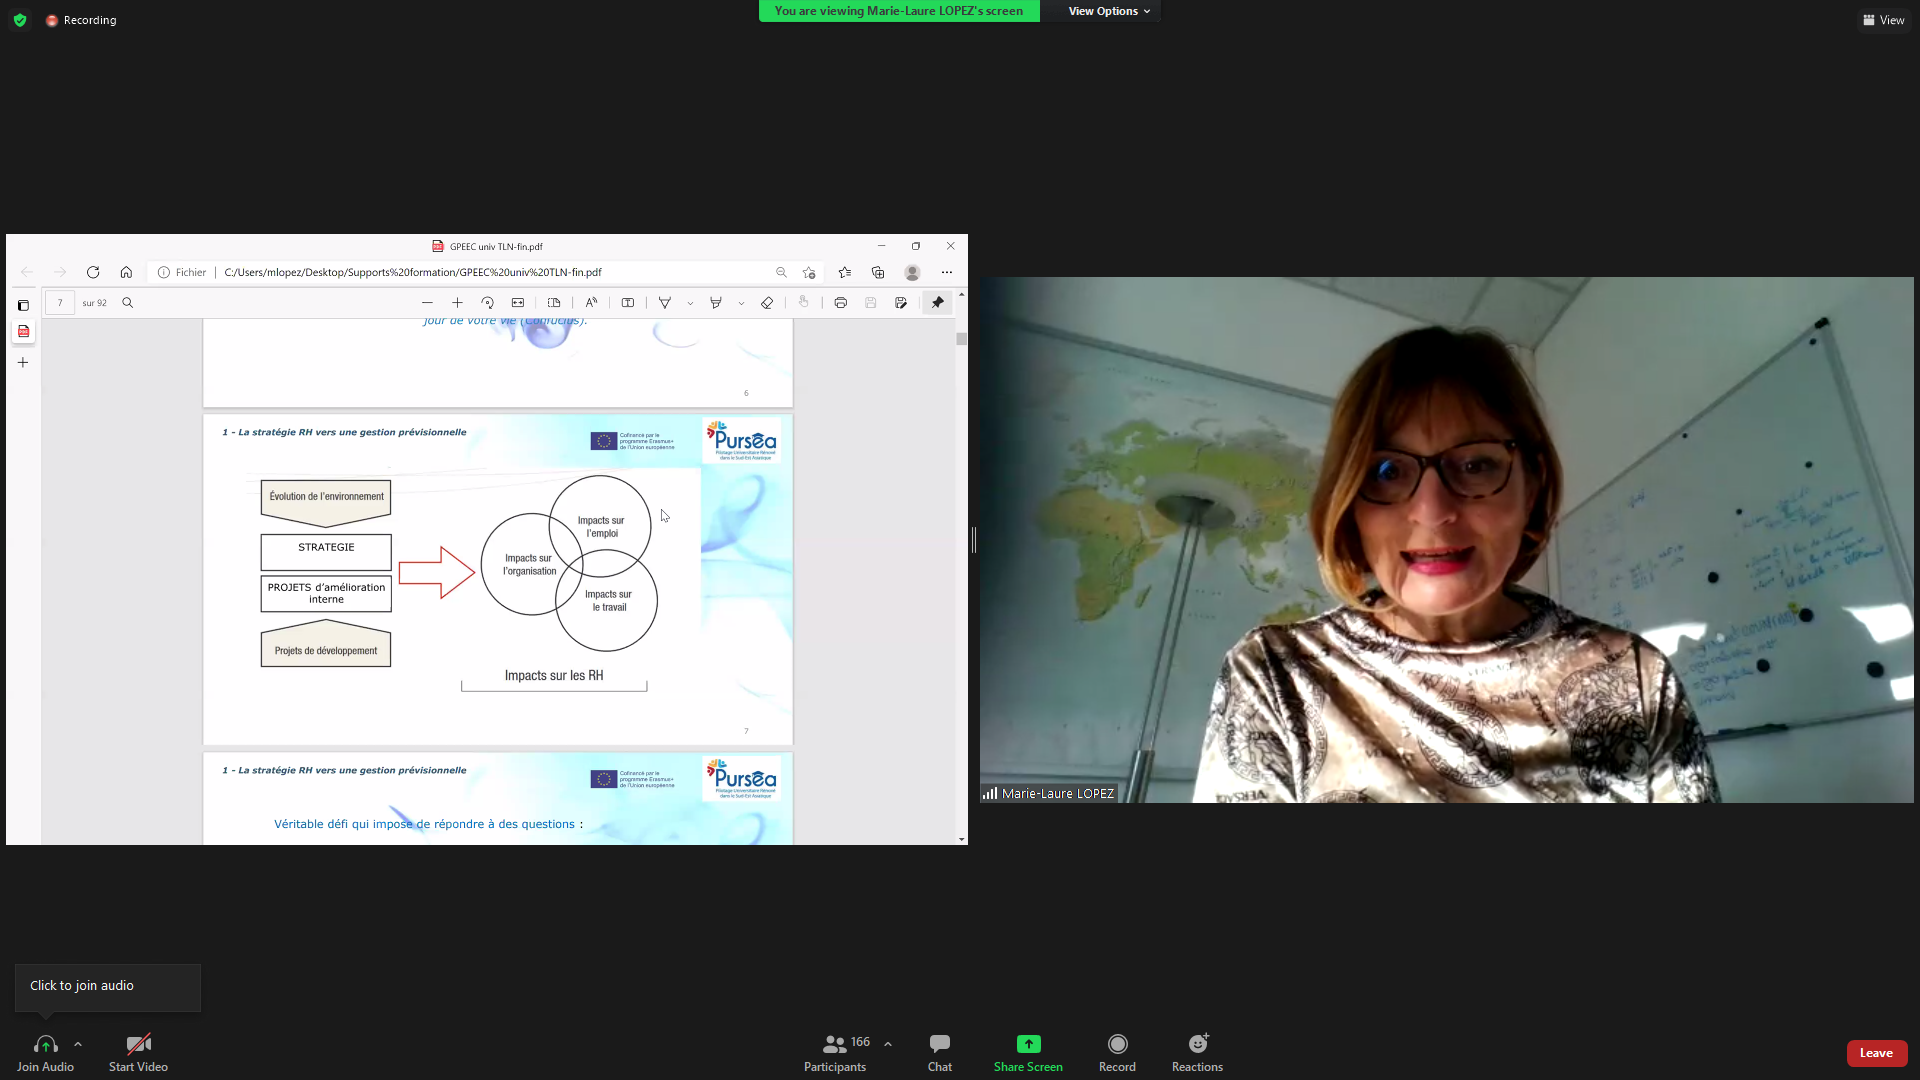1920x1080 pixels.
Task: Click the rotate page icon in PDF toolbar
Action: [x=487, y=303]
